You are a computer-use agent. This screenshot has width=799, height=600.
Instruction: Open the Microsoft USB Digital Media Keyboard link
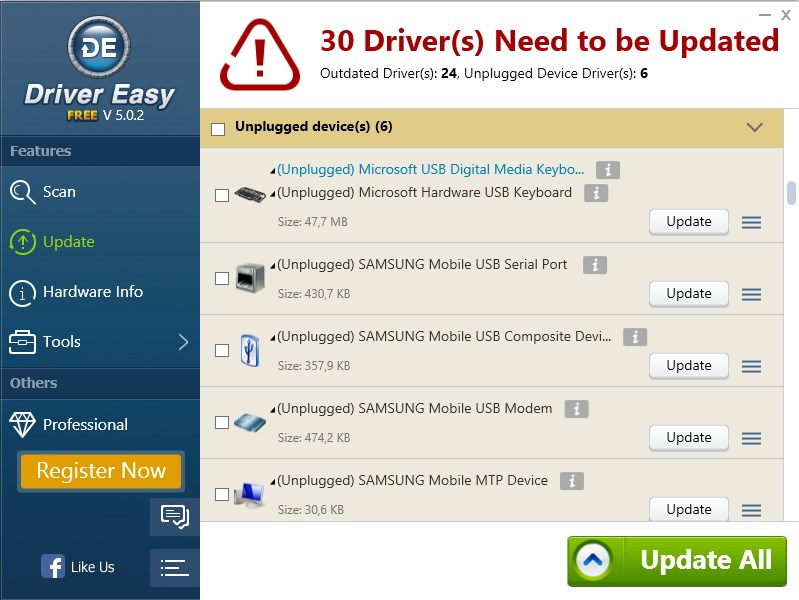click(x=431, y=169)
